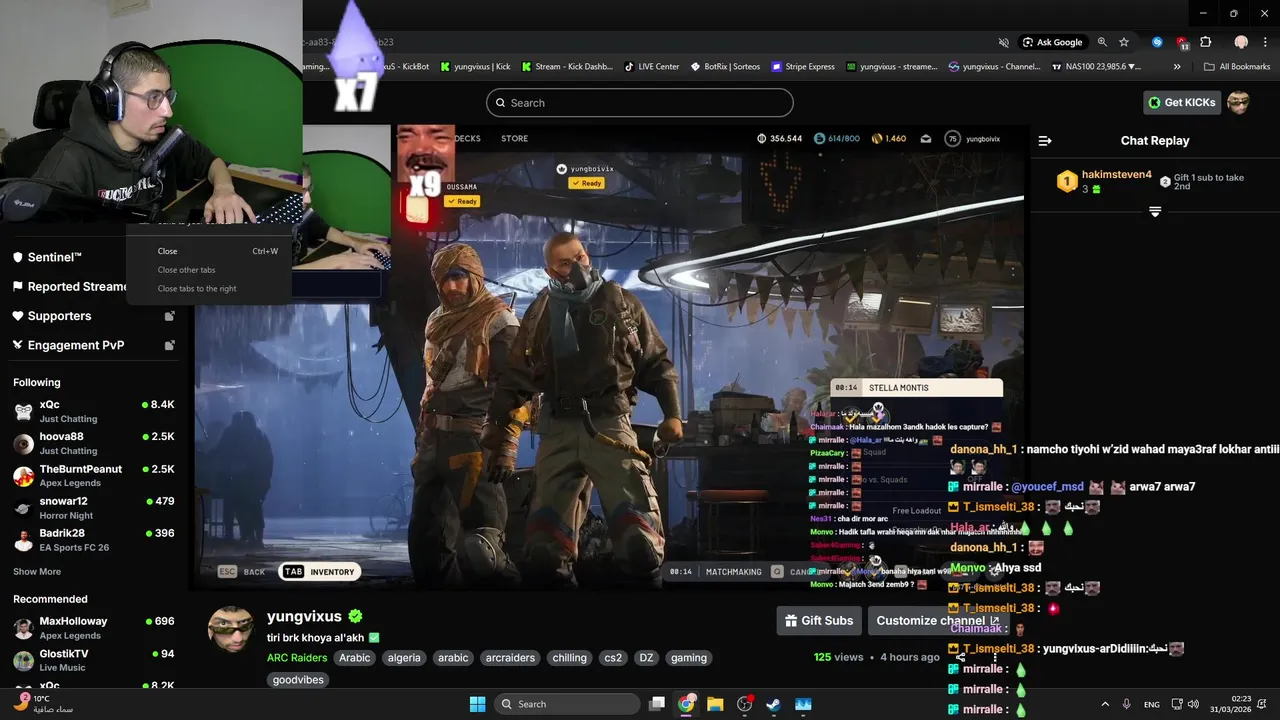The height and width of the screenshot is (720, 1280).
Task: Open the zoom magnifier icon in the address bar
Action: click(1102, 42)
